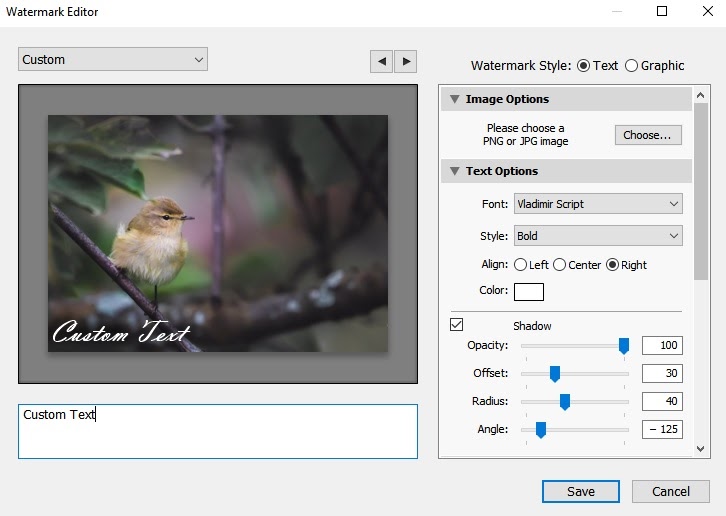Click the Custom Text watermark on the photo
Viewport: 726px width, 516px height.
121,332
